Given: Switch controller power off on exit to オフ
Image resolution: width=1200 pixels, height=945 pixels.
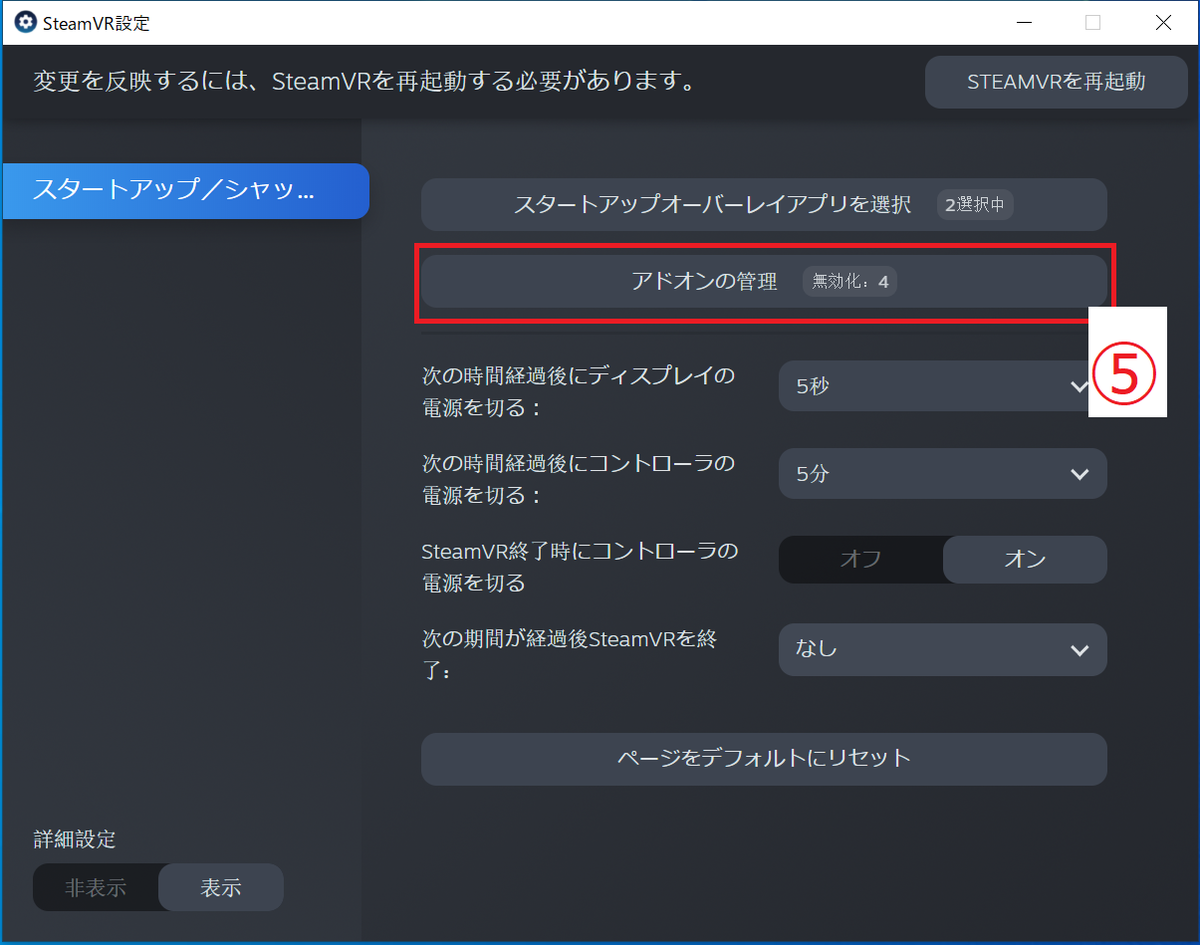Looking at the screenshot, I should point(860,559).
